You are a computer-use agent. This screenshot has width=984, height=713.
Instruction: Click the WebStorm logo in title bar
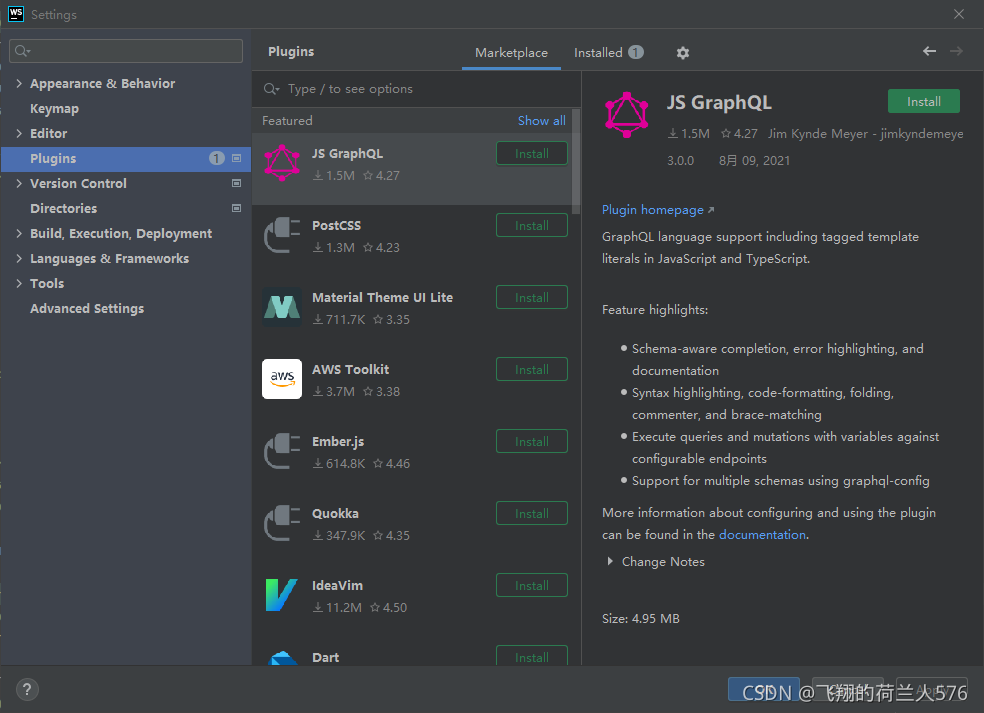[x=15, y=14]
